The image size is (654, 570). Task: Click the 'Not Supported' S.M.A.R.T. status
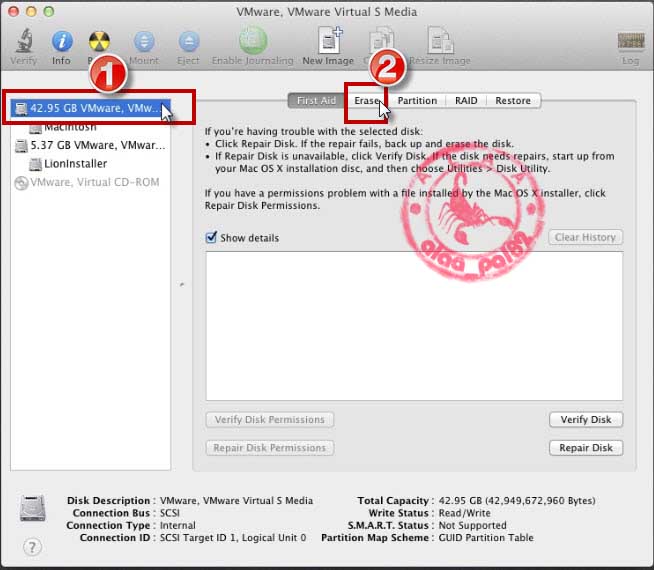click(x=473, y=525)
